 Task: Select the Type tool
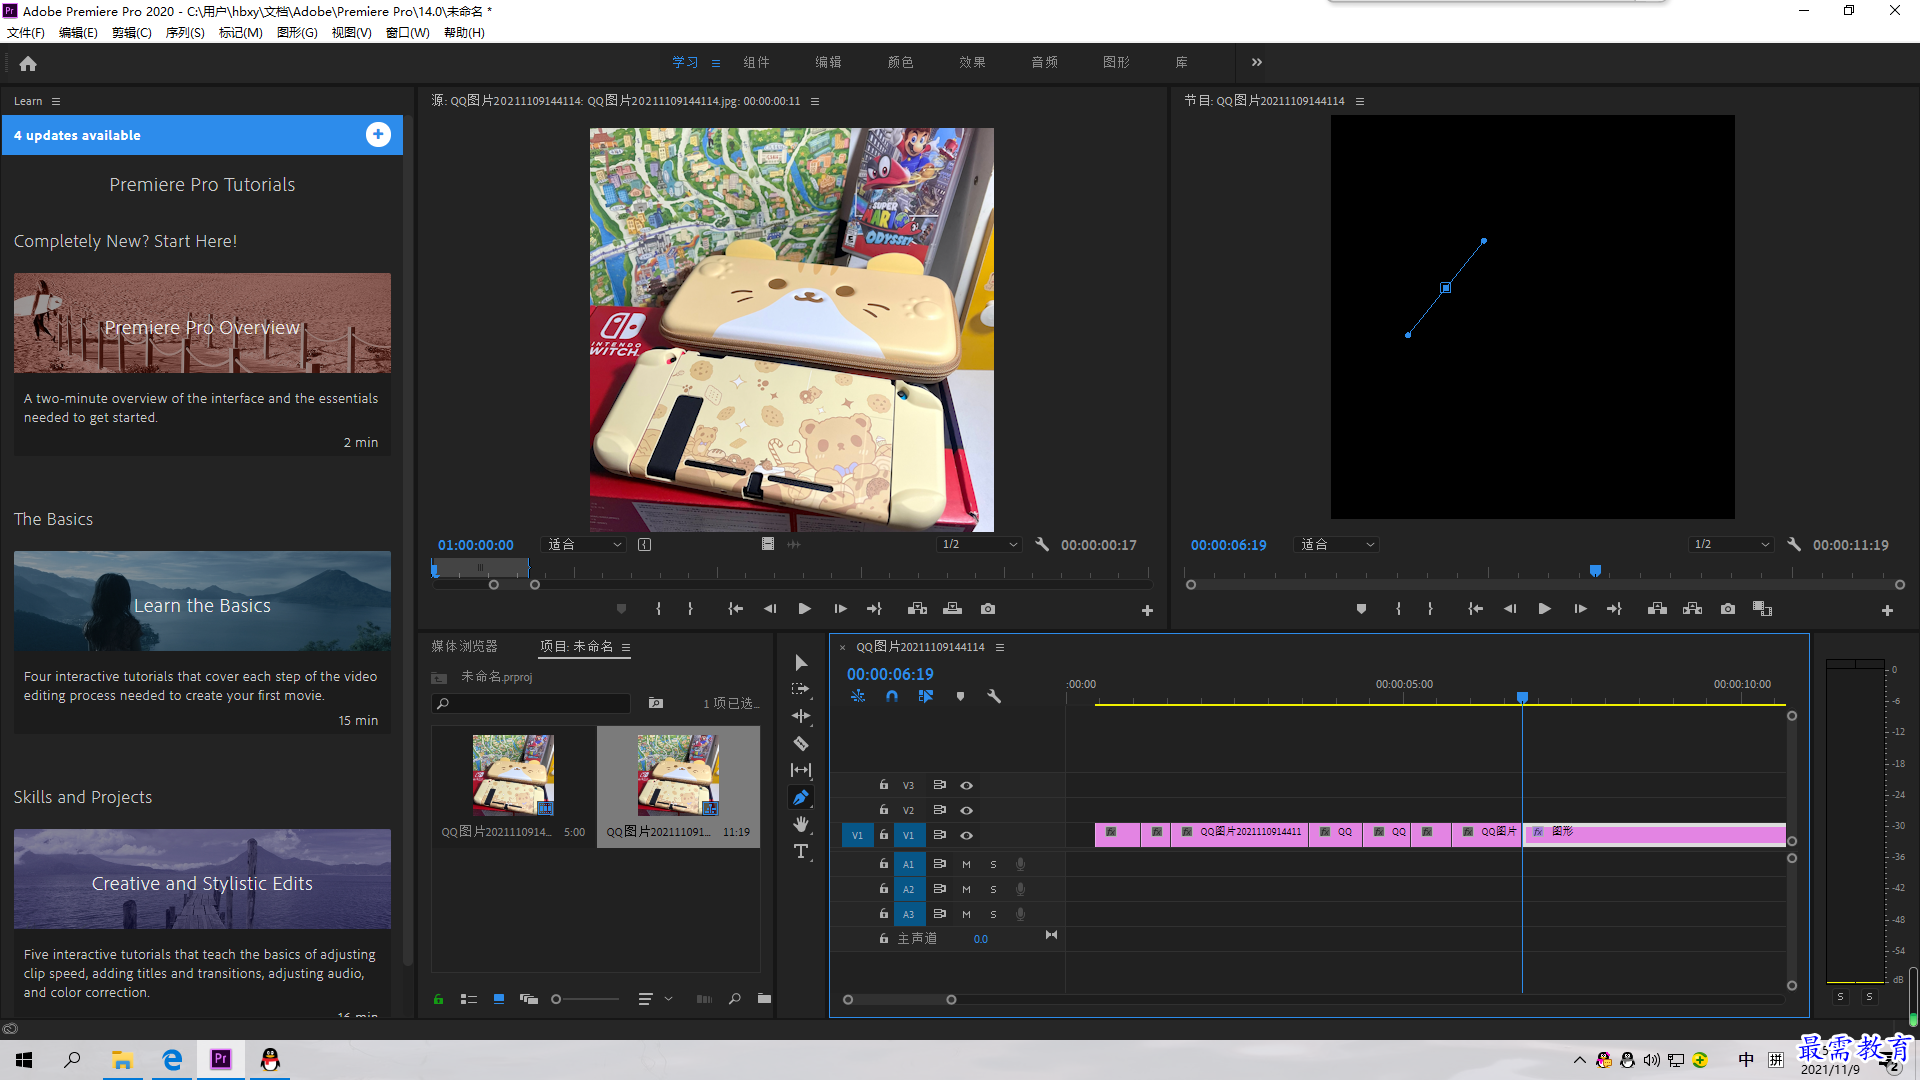pyautogui.click(x=801, y=851)
